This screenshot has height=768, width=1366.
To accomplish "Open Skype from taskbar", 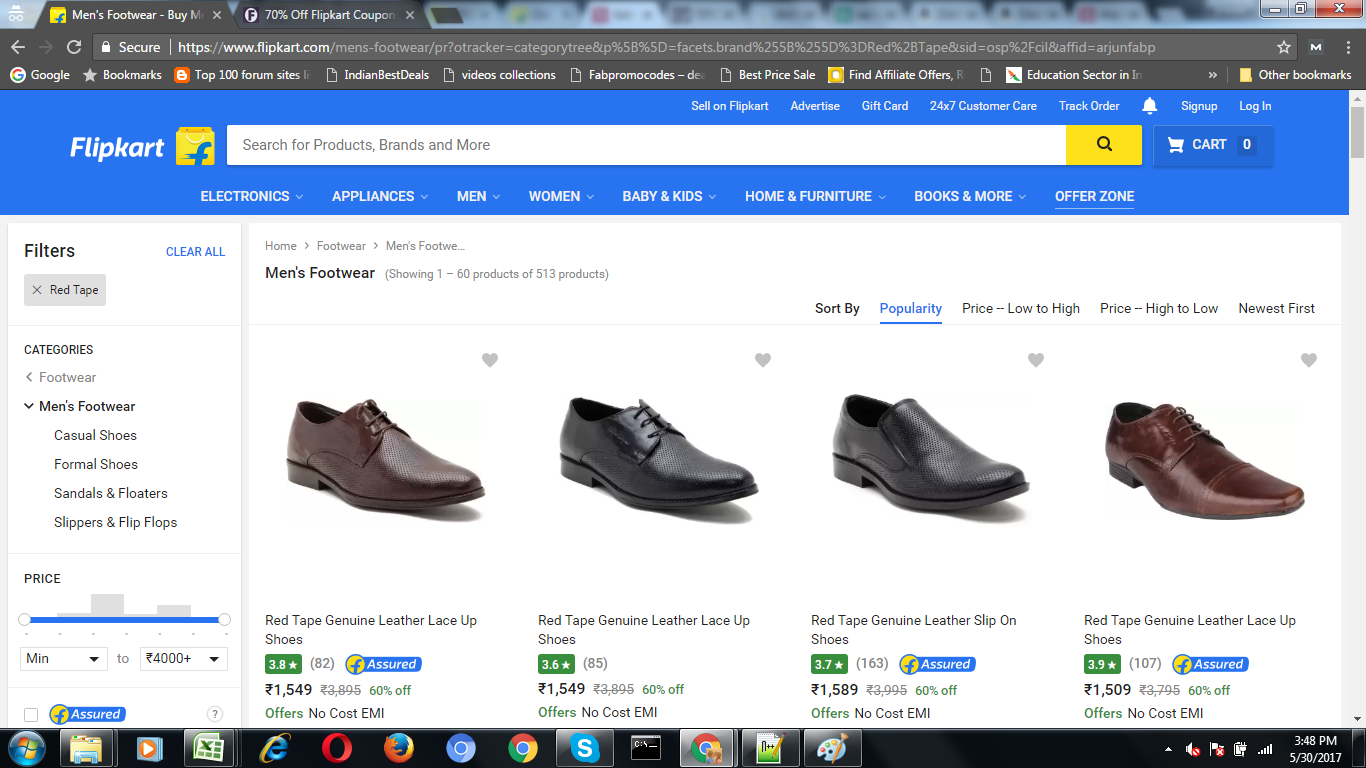I will [585, 748].
